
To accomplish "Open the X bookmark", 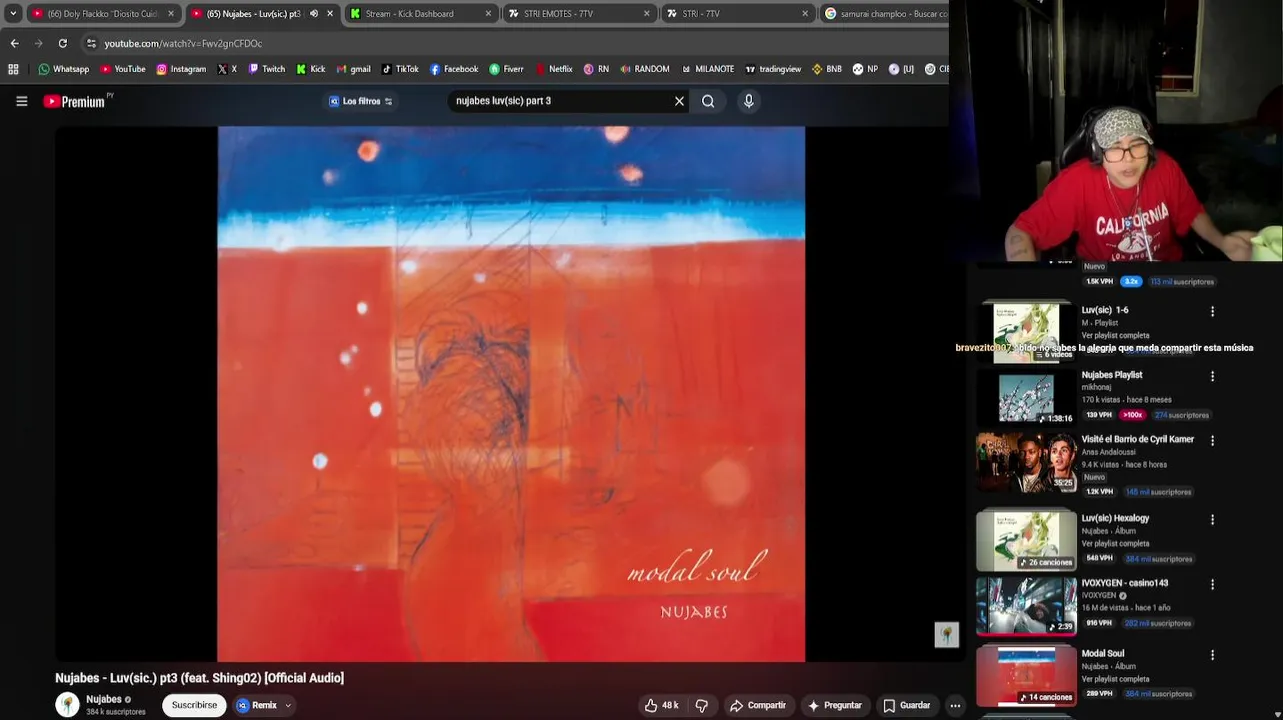I will pos(227,69).
